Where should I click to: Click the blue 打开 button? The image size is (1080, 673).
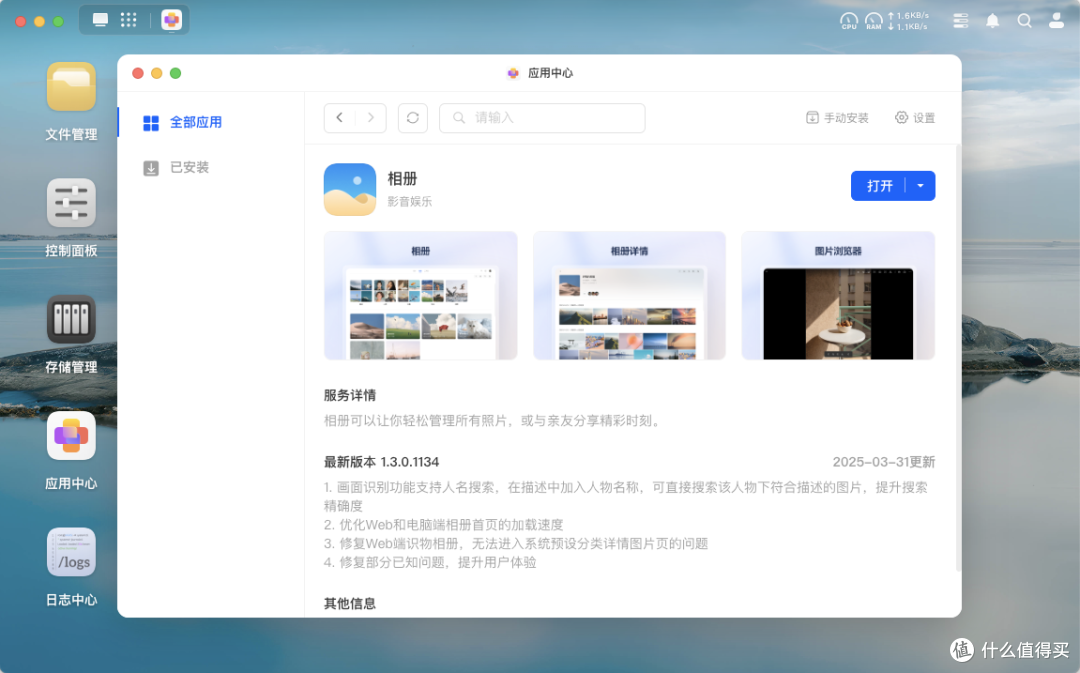click(x=879, y=186)
